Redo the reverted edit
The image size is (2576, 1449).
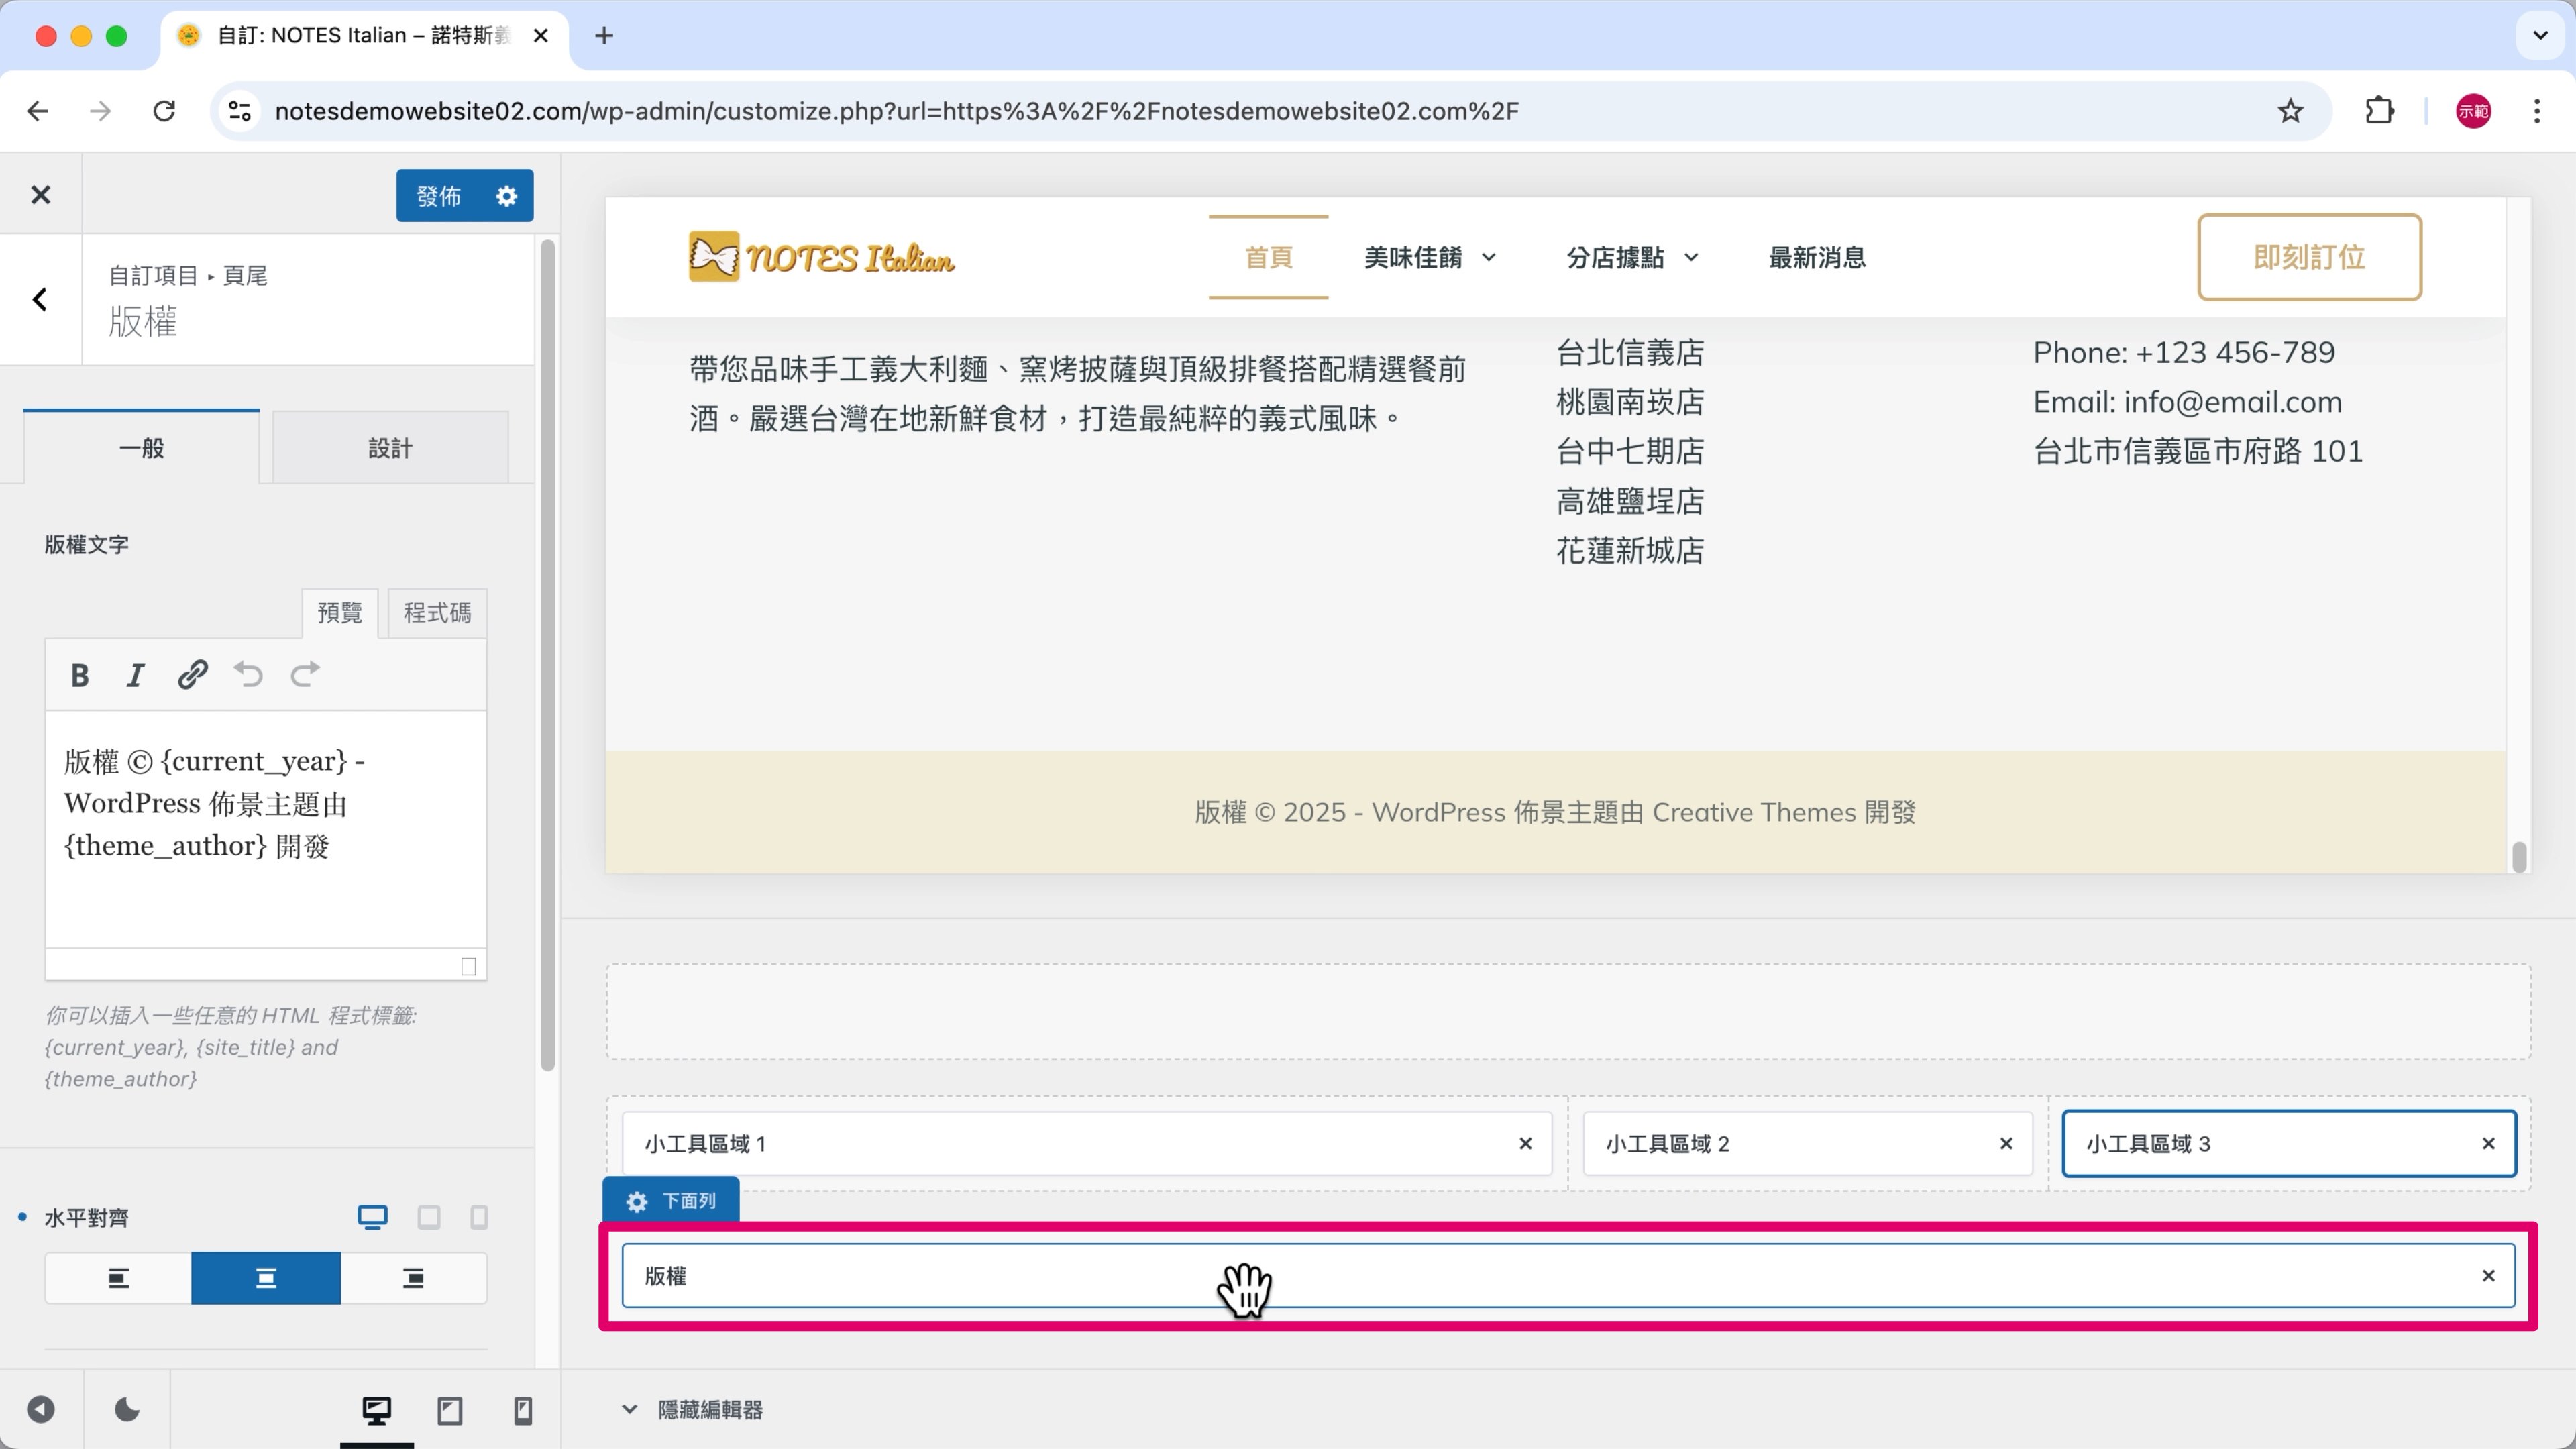(305, 674)
